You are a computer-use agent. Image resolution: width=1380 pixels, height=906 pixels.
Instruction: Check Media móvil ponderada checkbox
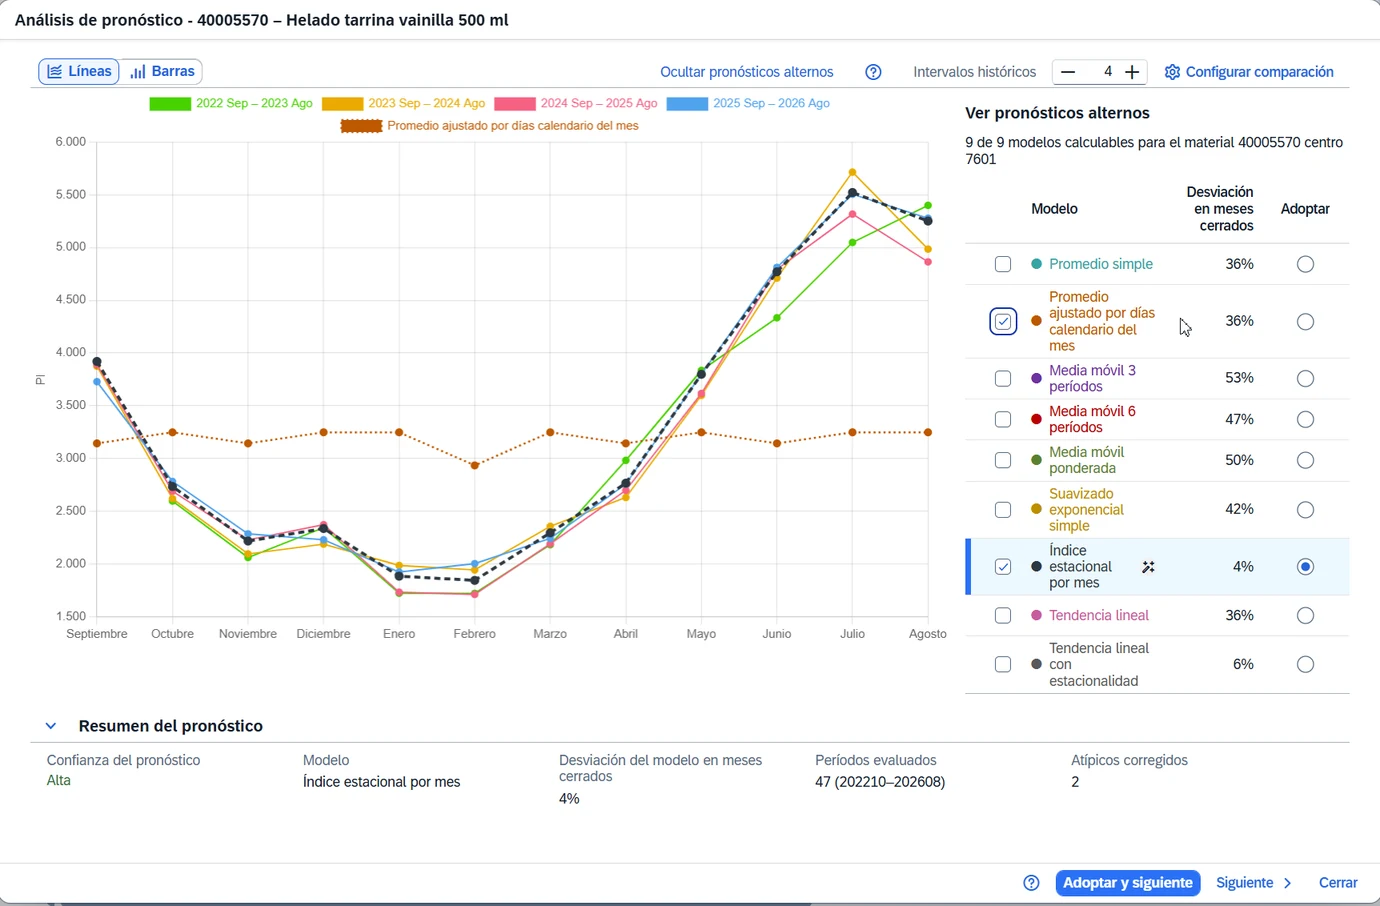tap(1003, 460)
